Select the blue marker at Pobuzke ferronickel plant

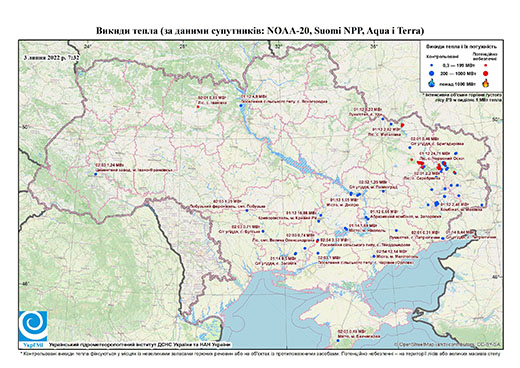point(247,210)
